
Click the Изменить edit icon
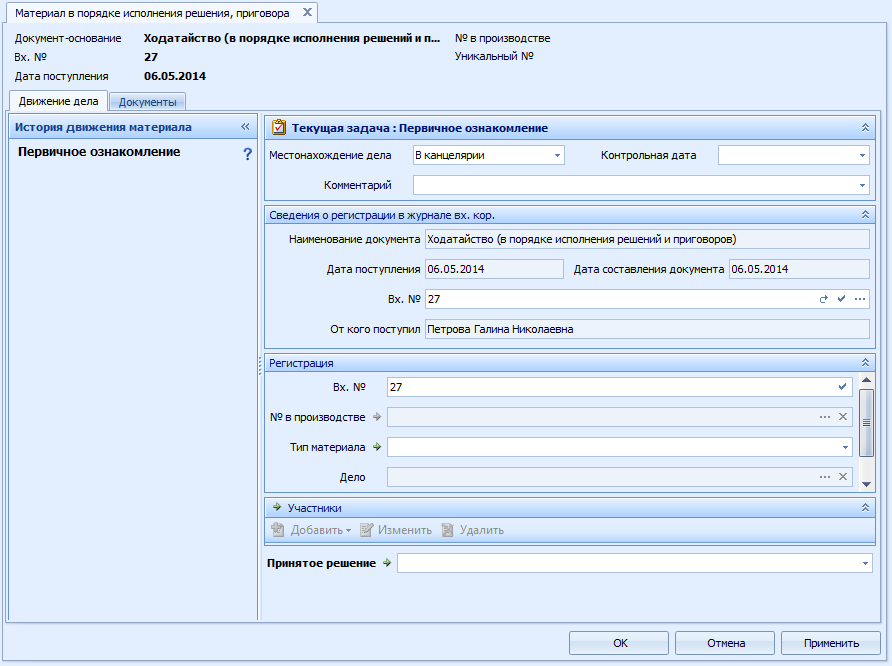366,530
